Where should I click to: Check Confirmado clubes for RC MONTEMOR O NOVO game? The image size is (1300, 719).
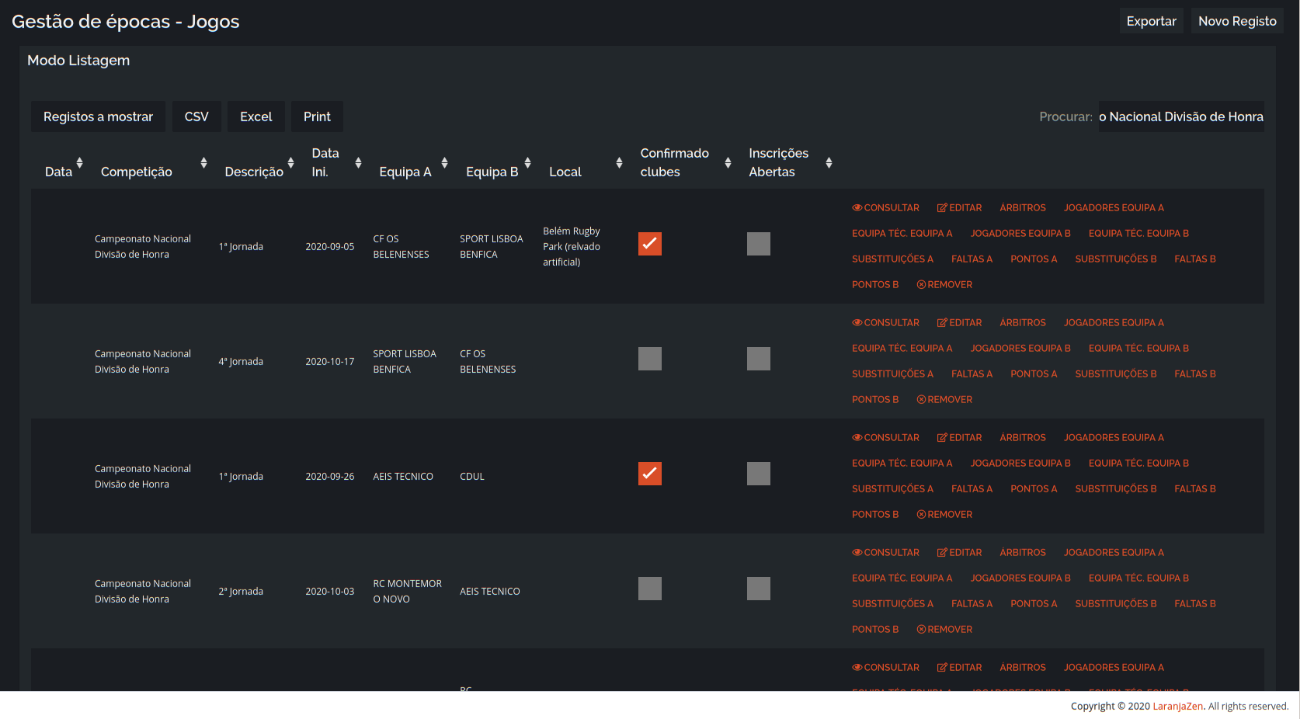(x=650, y=589)
